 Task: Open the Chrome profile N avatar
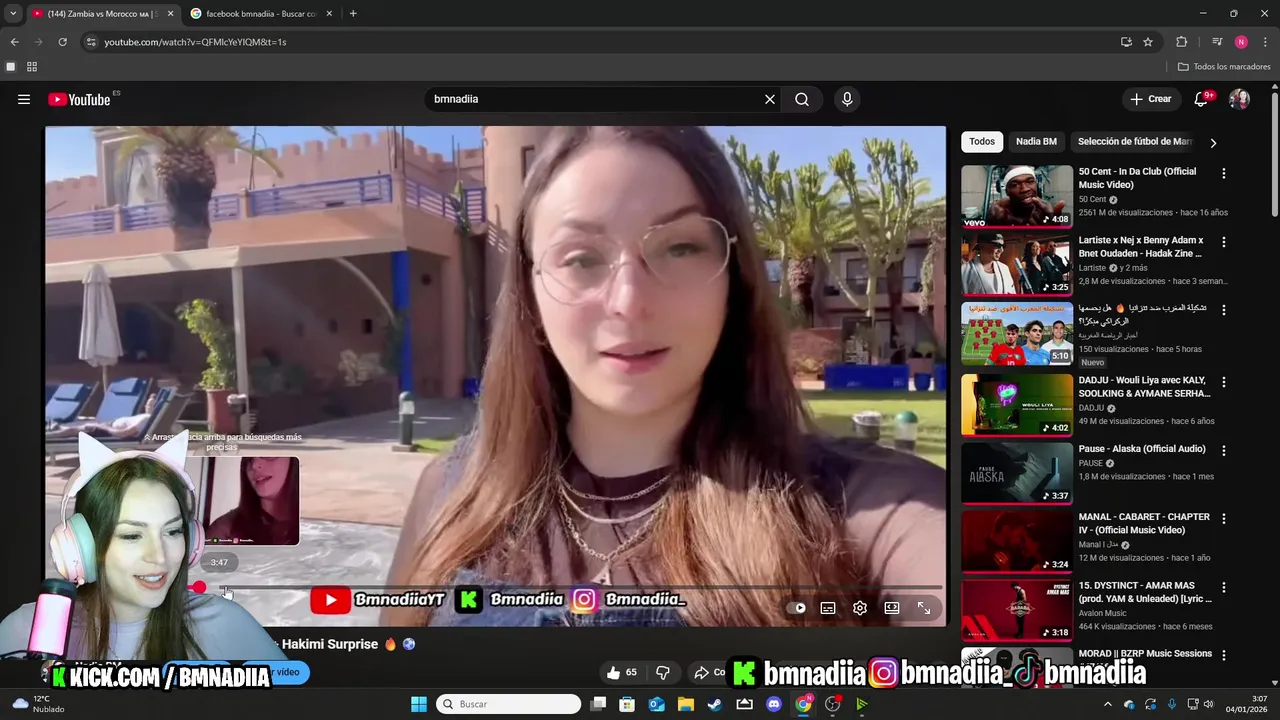point(1241,42)
